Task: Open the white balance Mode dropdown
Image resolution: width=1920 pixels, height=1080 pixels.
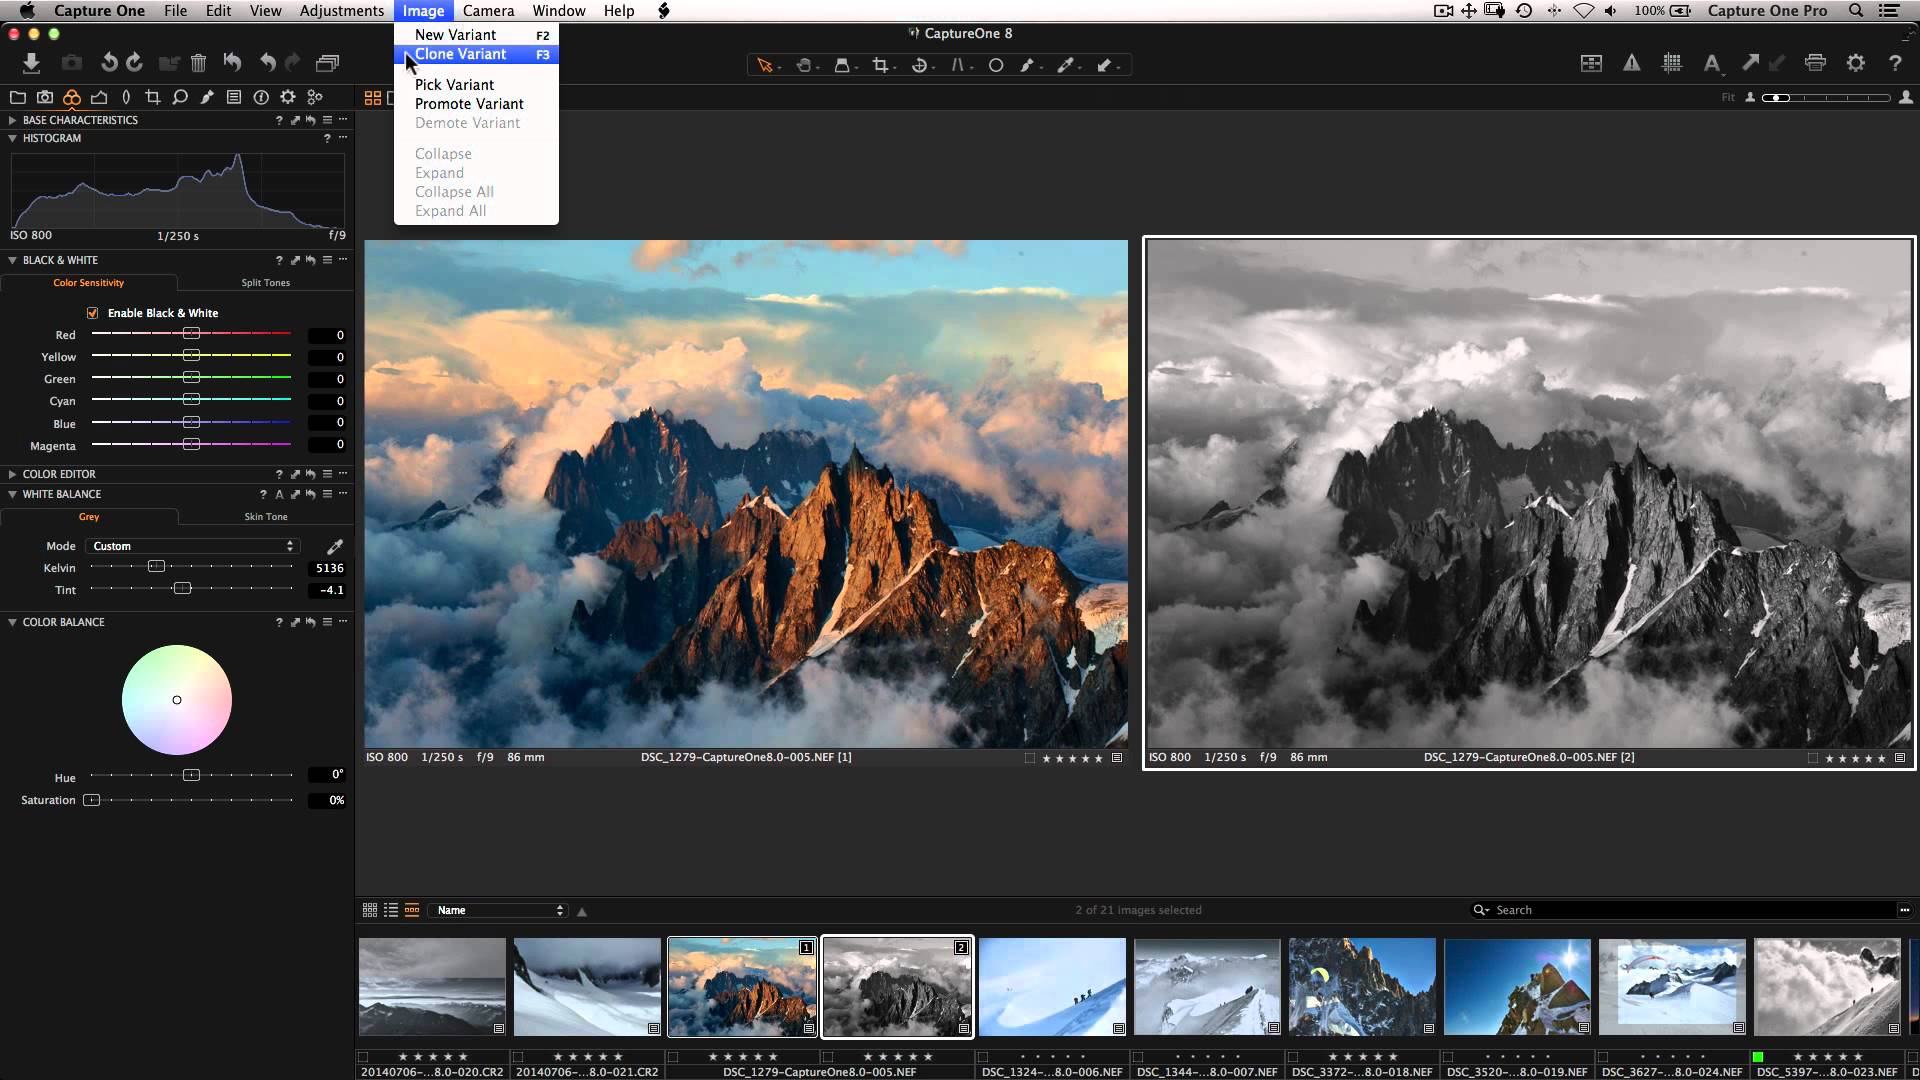Action: (x=193, y=546)
